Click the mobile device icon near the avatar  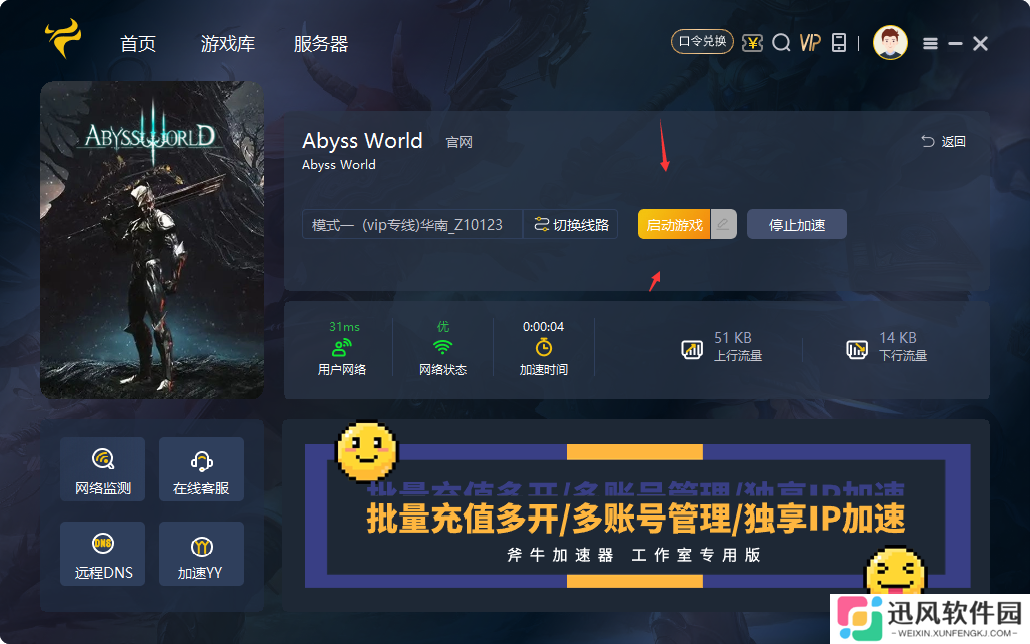(838, 43)
